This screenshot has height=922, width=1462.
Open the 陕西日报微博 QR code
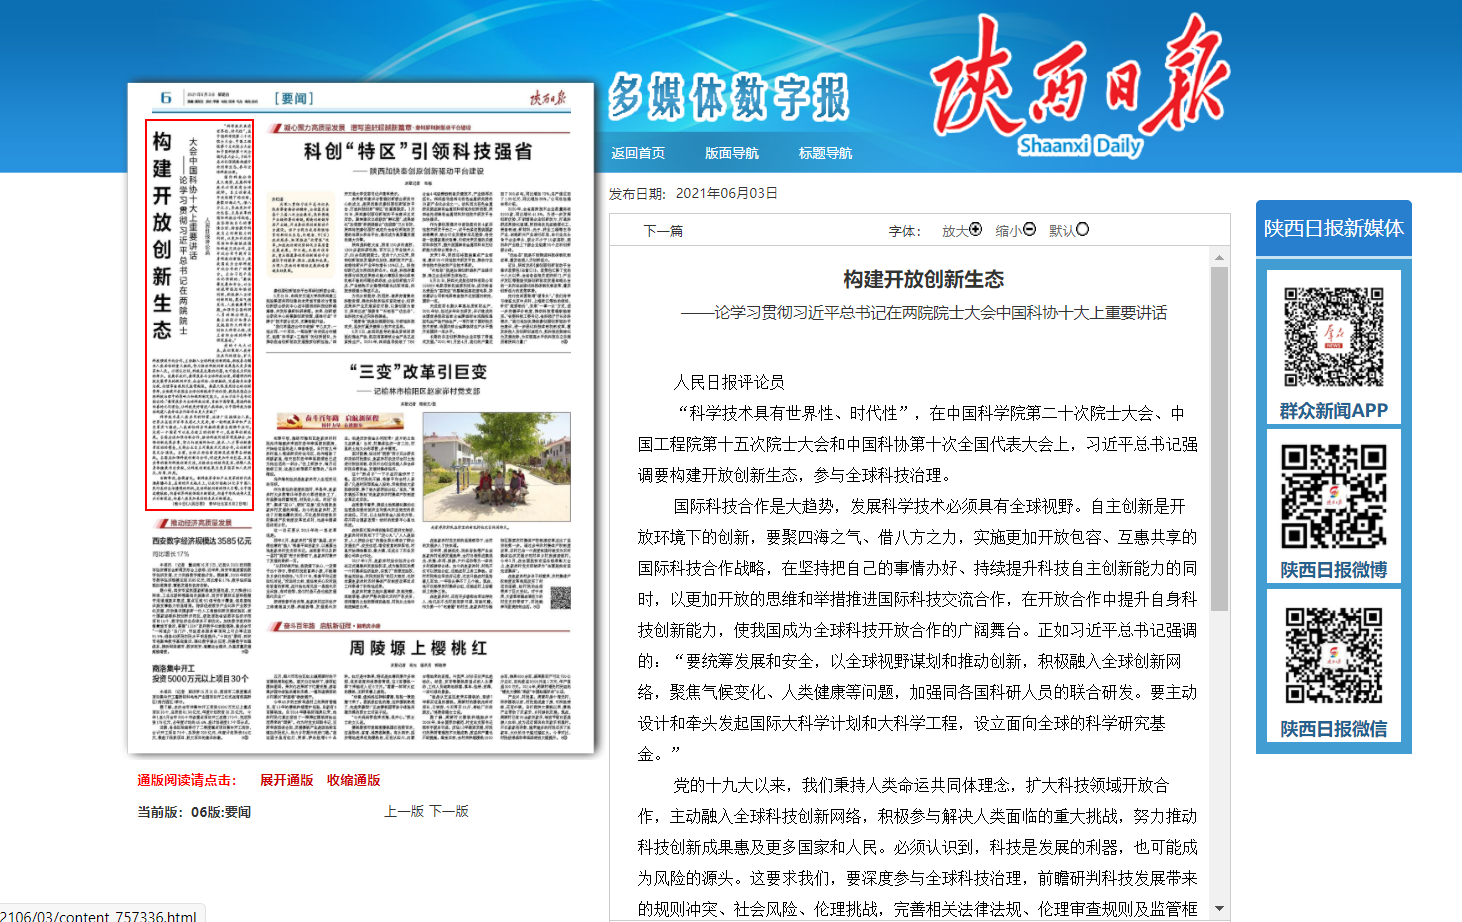pyautogui.click(x=1334, y=497)
